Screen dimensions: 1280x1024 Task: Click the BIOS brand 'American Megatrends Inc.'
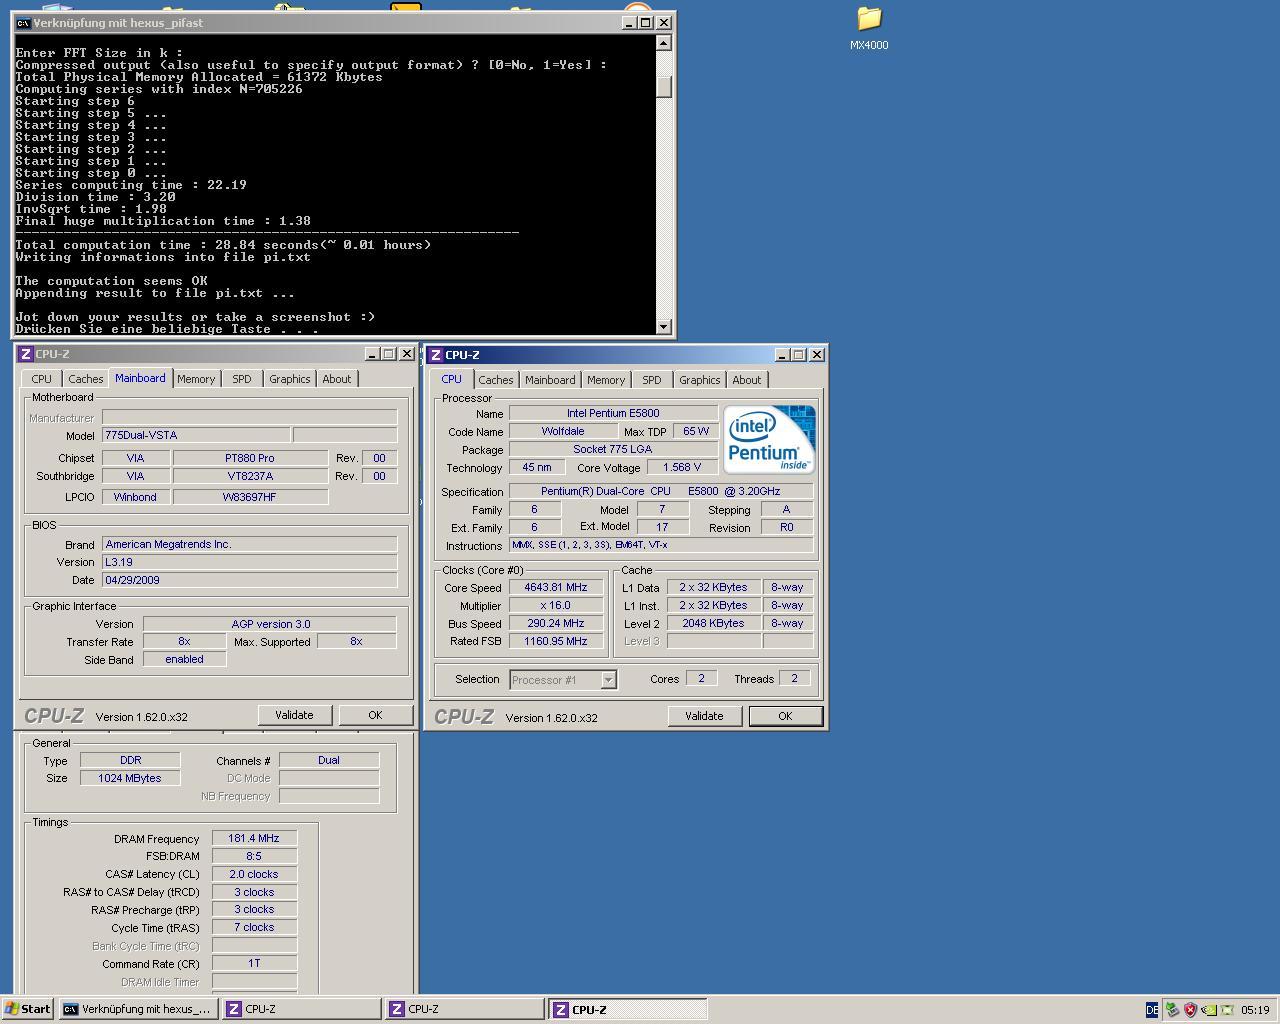coord(249,544)
